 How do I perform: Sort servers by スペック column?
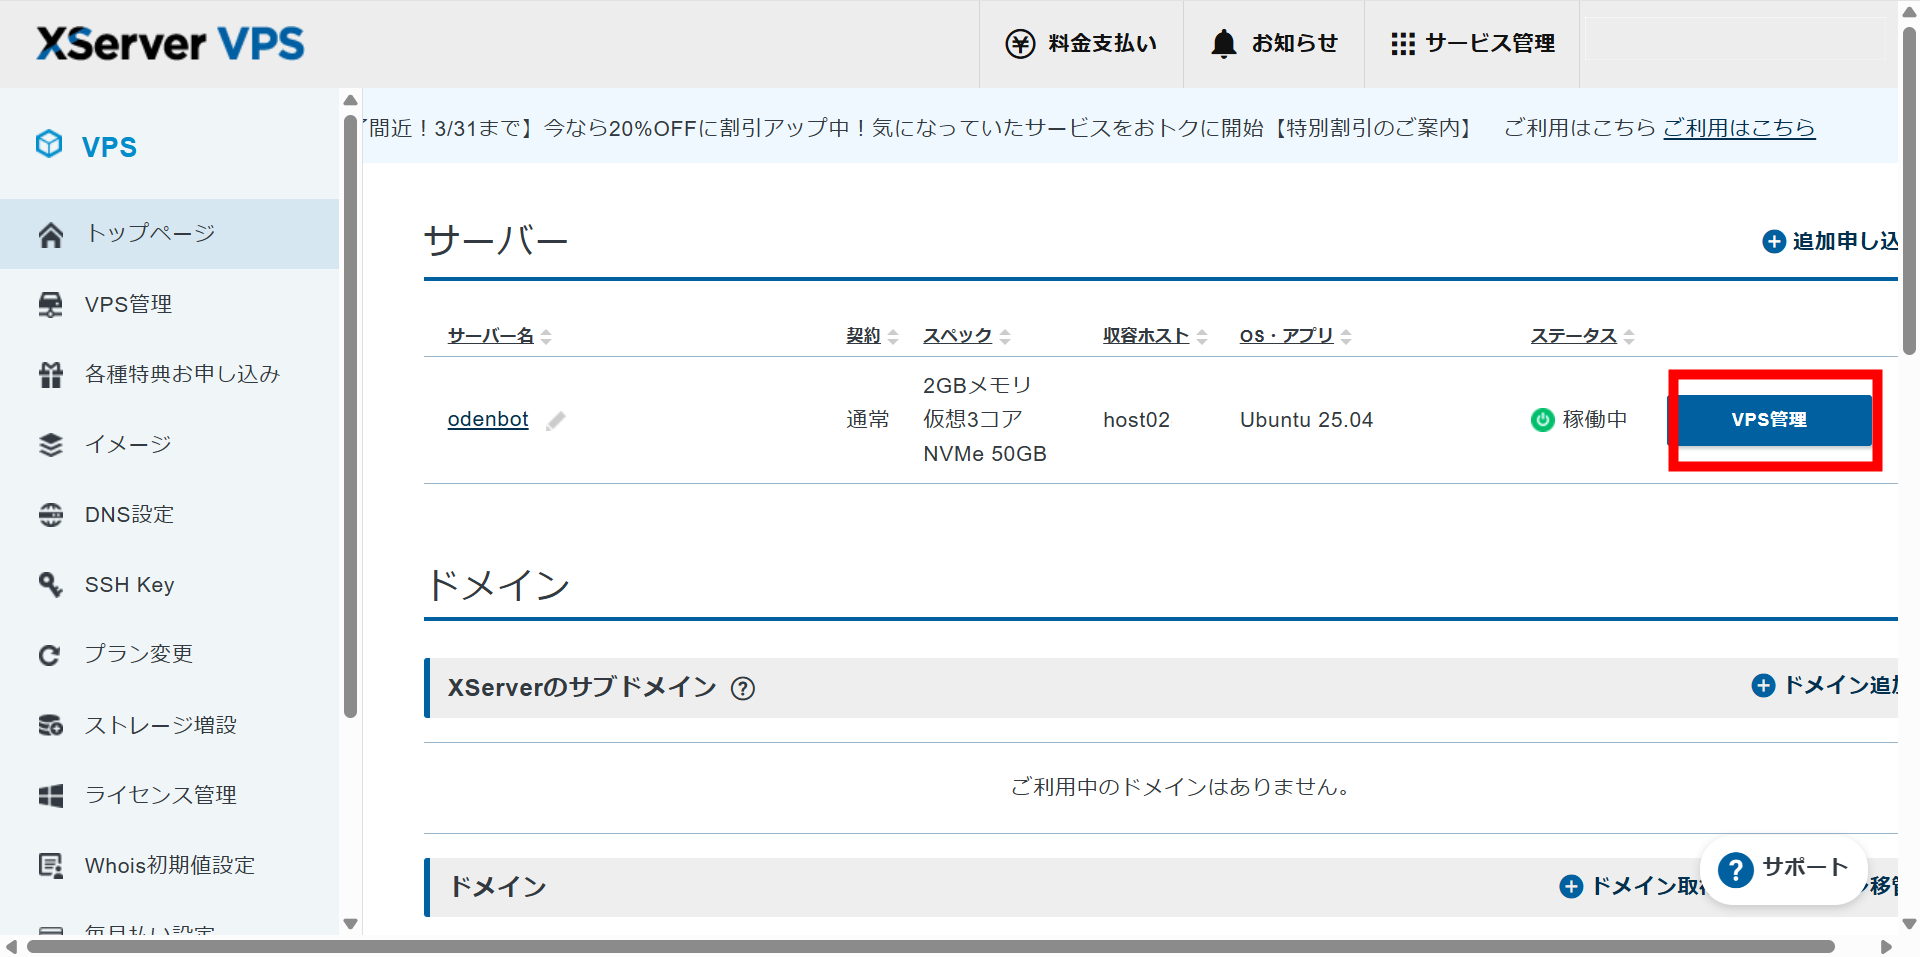pos(957,336)
